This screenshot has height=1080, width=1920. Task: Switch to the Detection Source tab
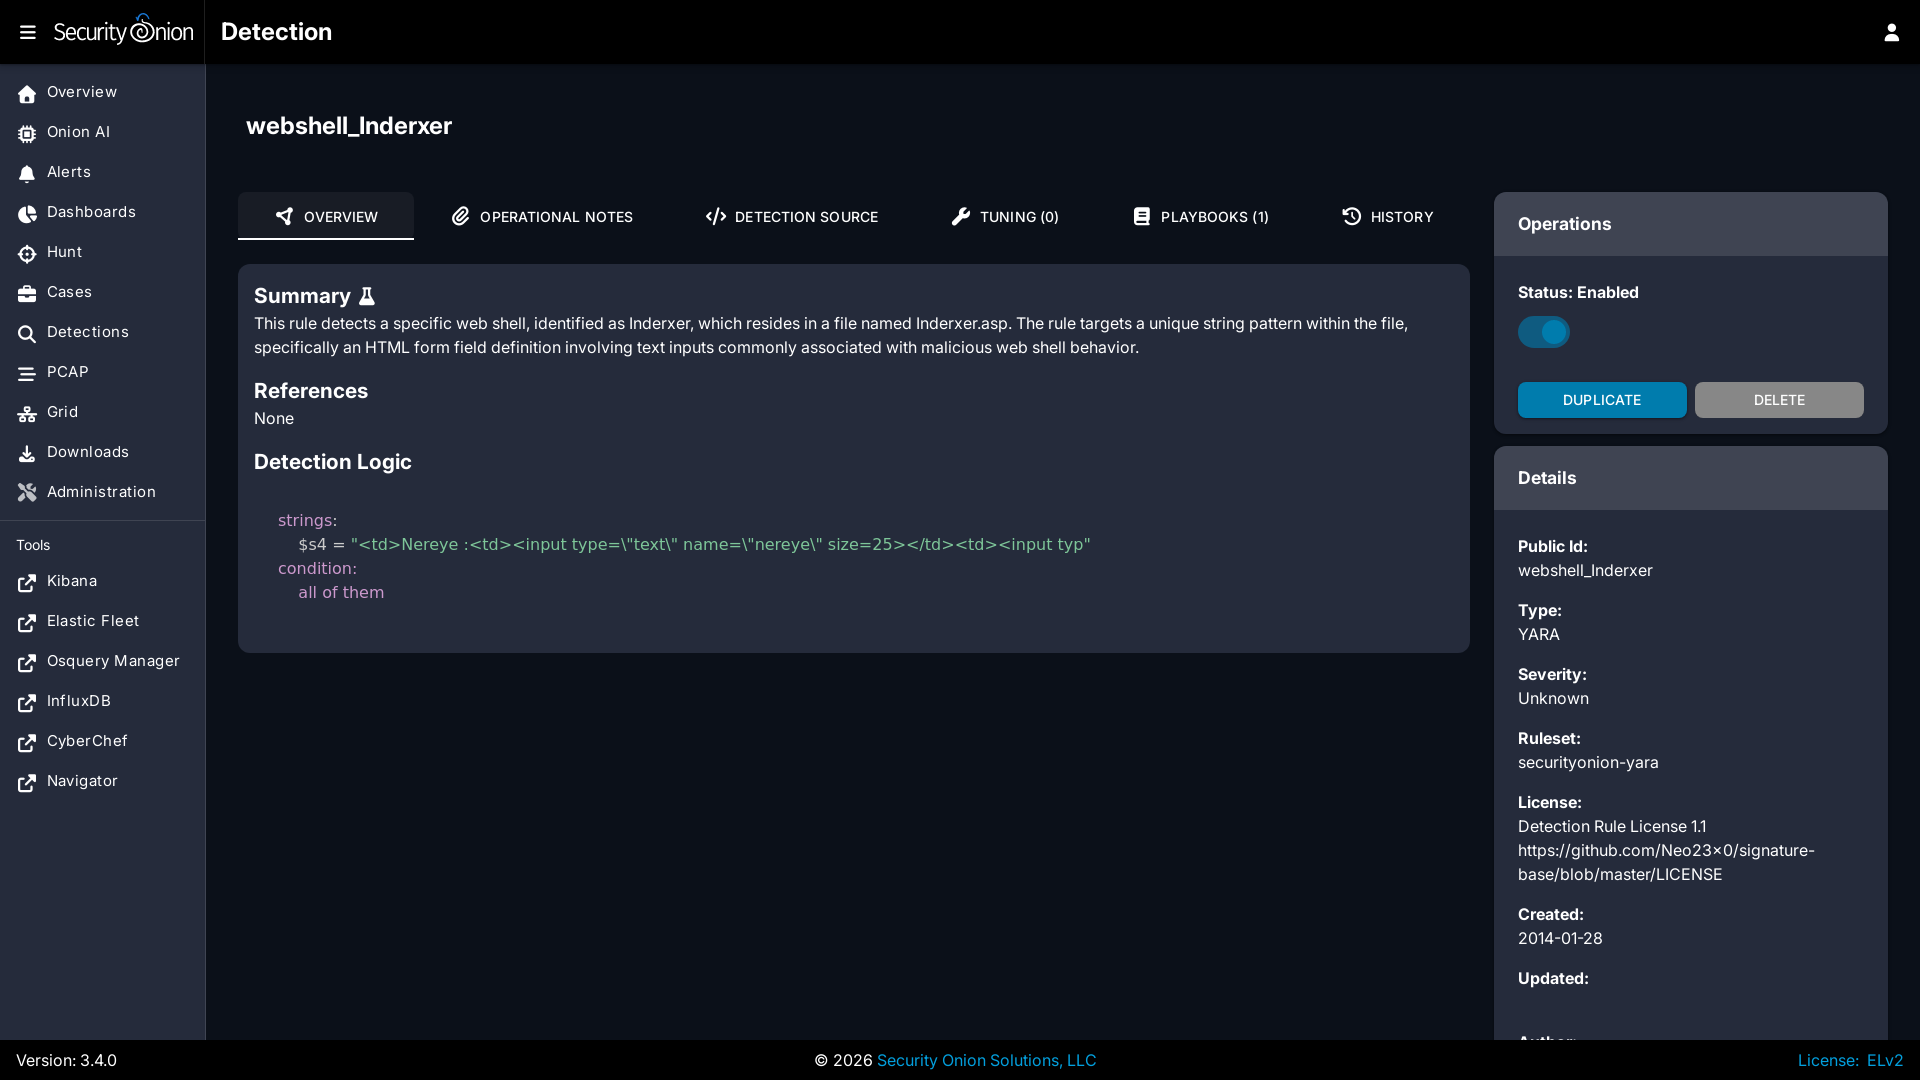pyautogui.click(x=792, y=216)
